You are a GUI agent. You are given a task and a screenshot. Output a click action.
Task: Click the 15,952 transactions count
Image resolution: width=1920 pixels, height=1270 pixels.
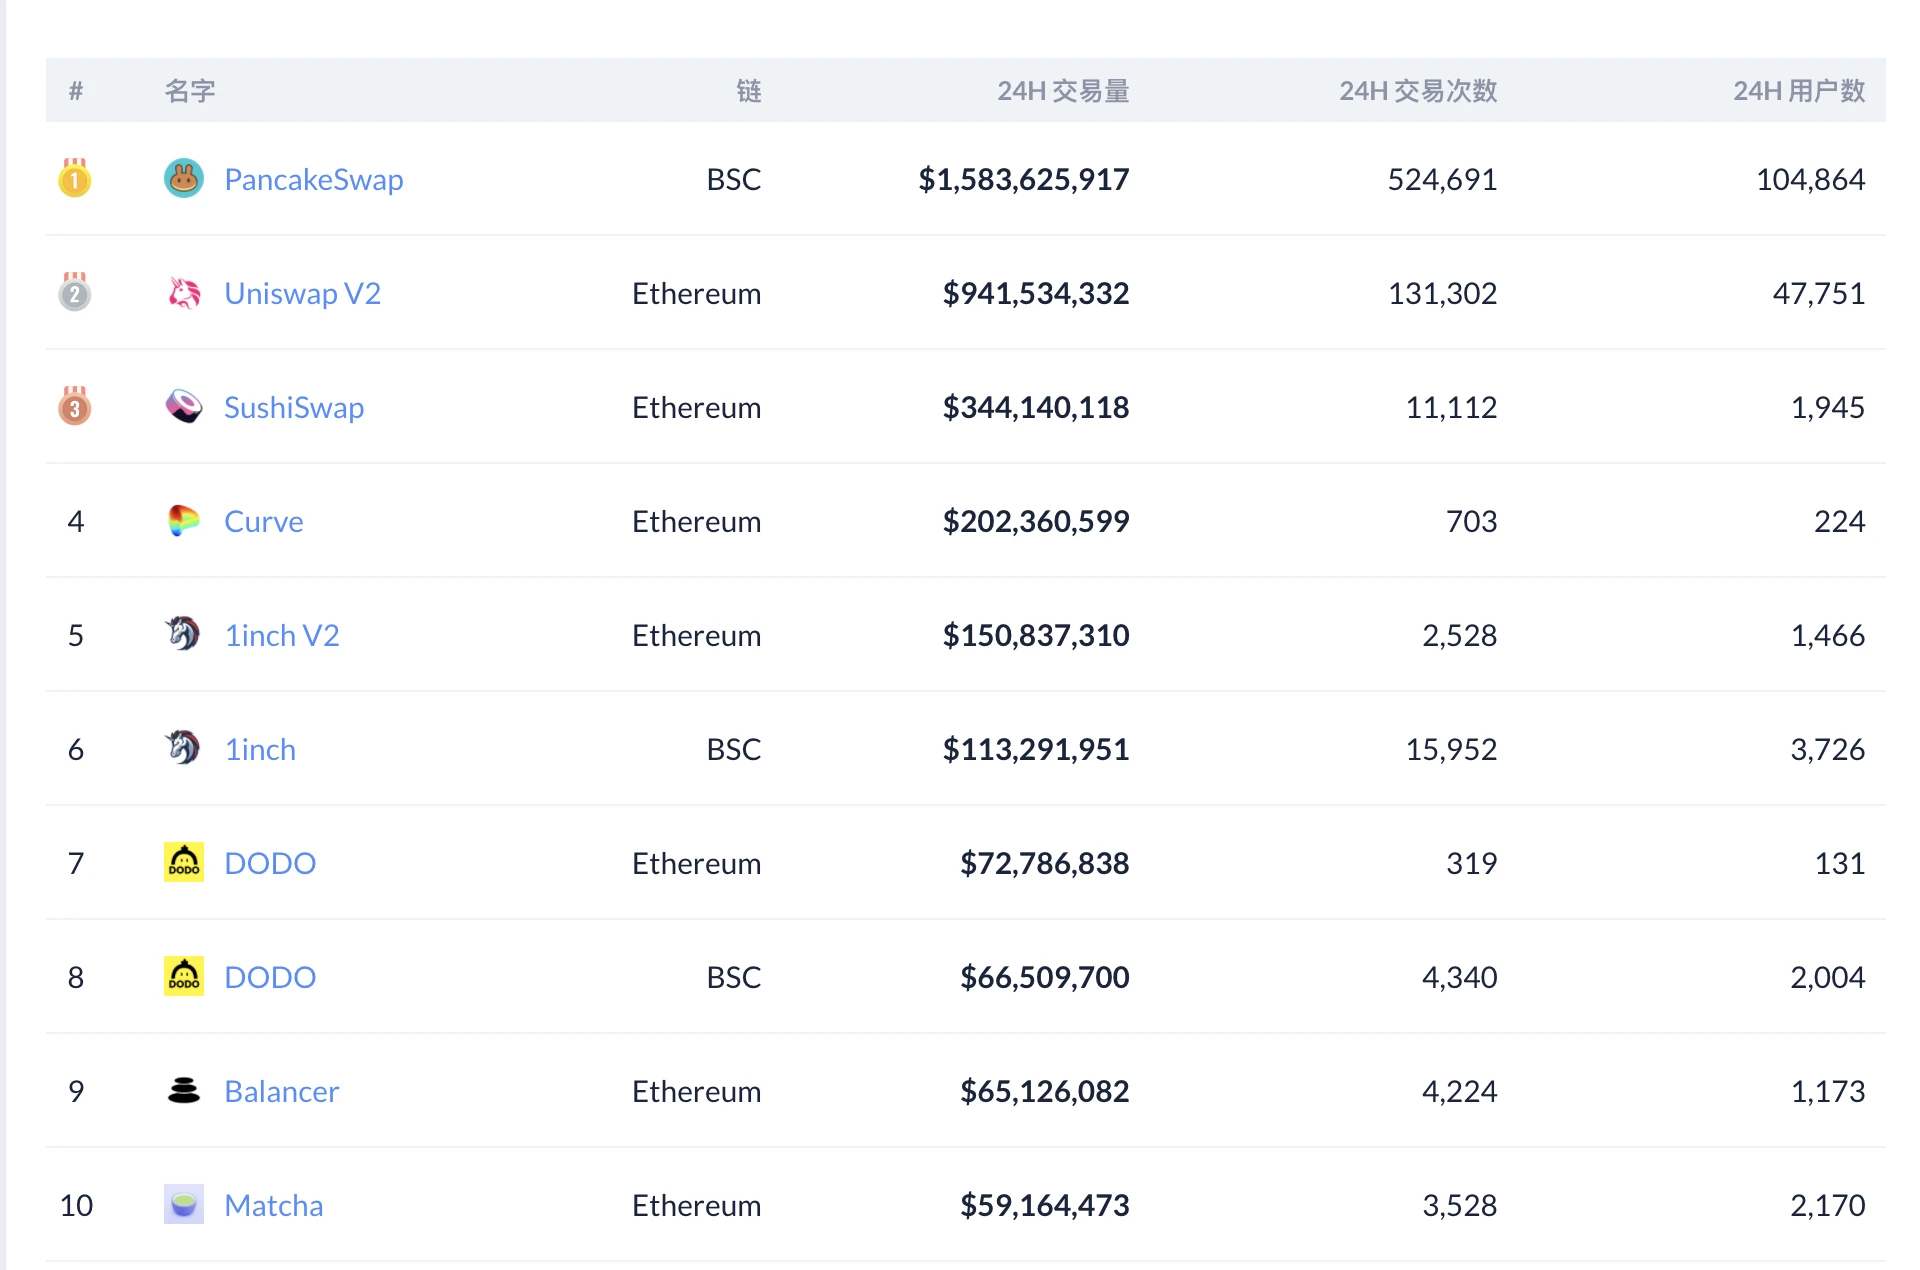[1451, 750]
